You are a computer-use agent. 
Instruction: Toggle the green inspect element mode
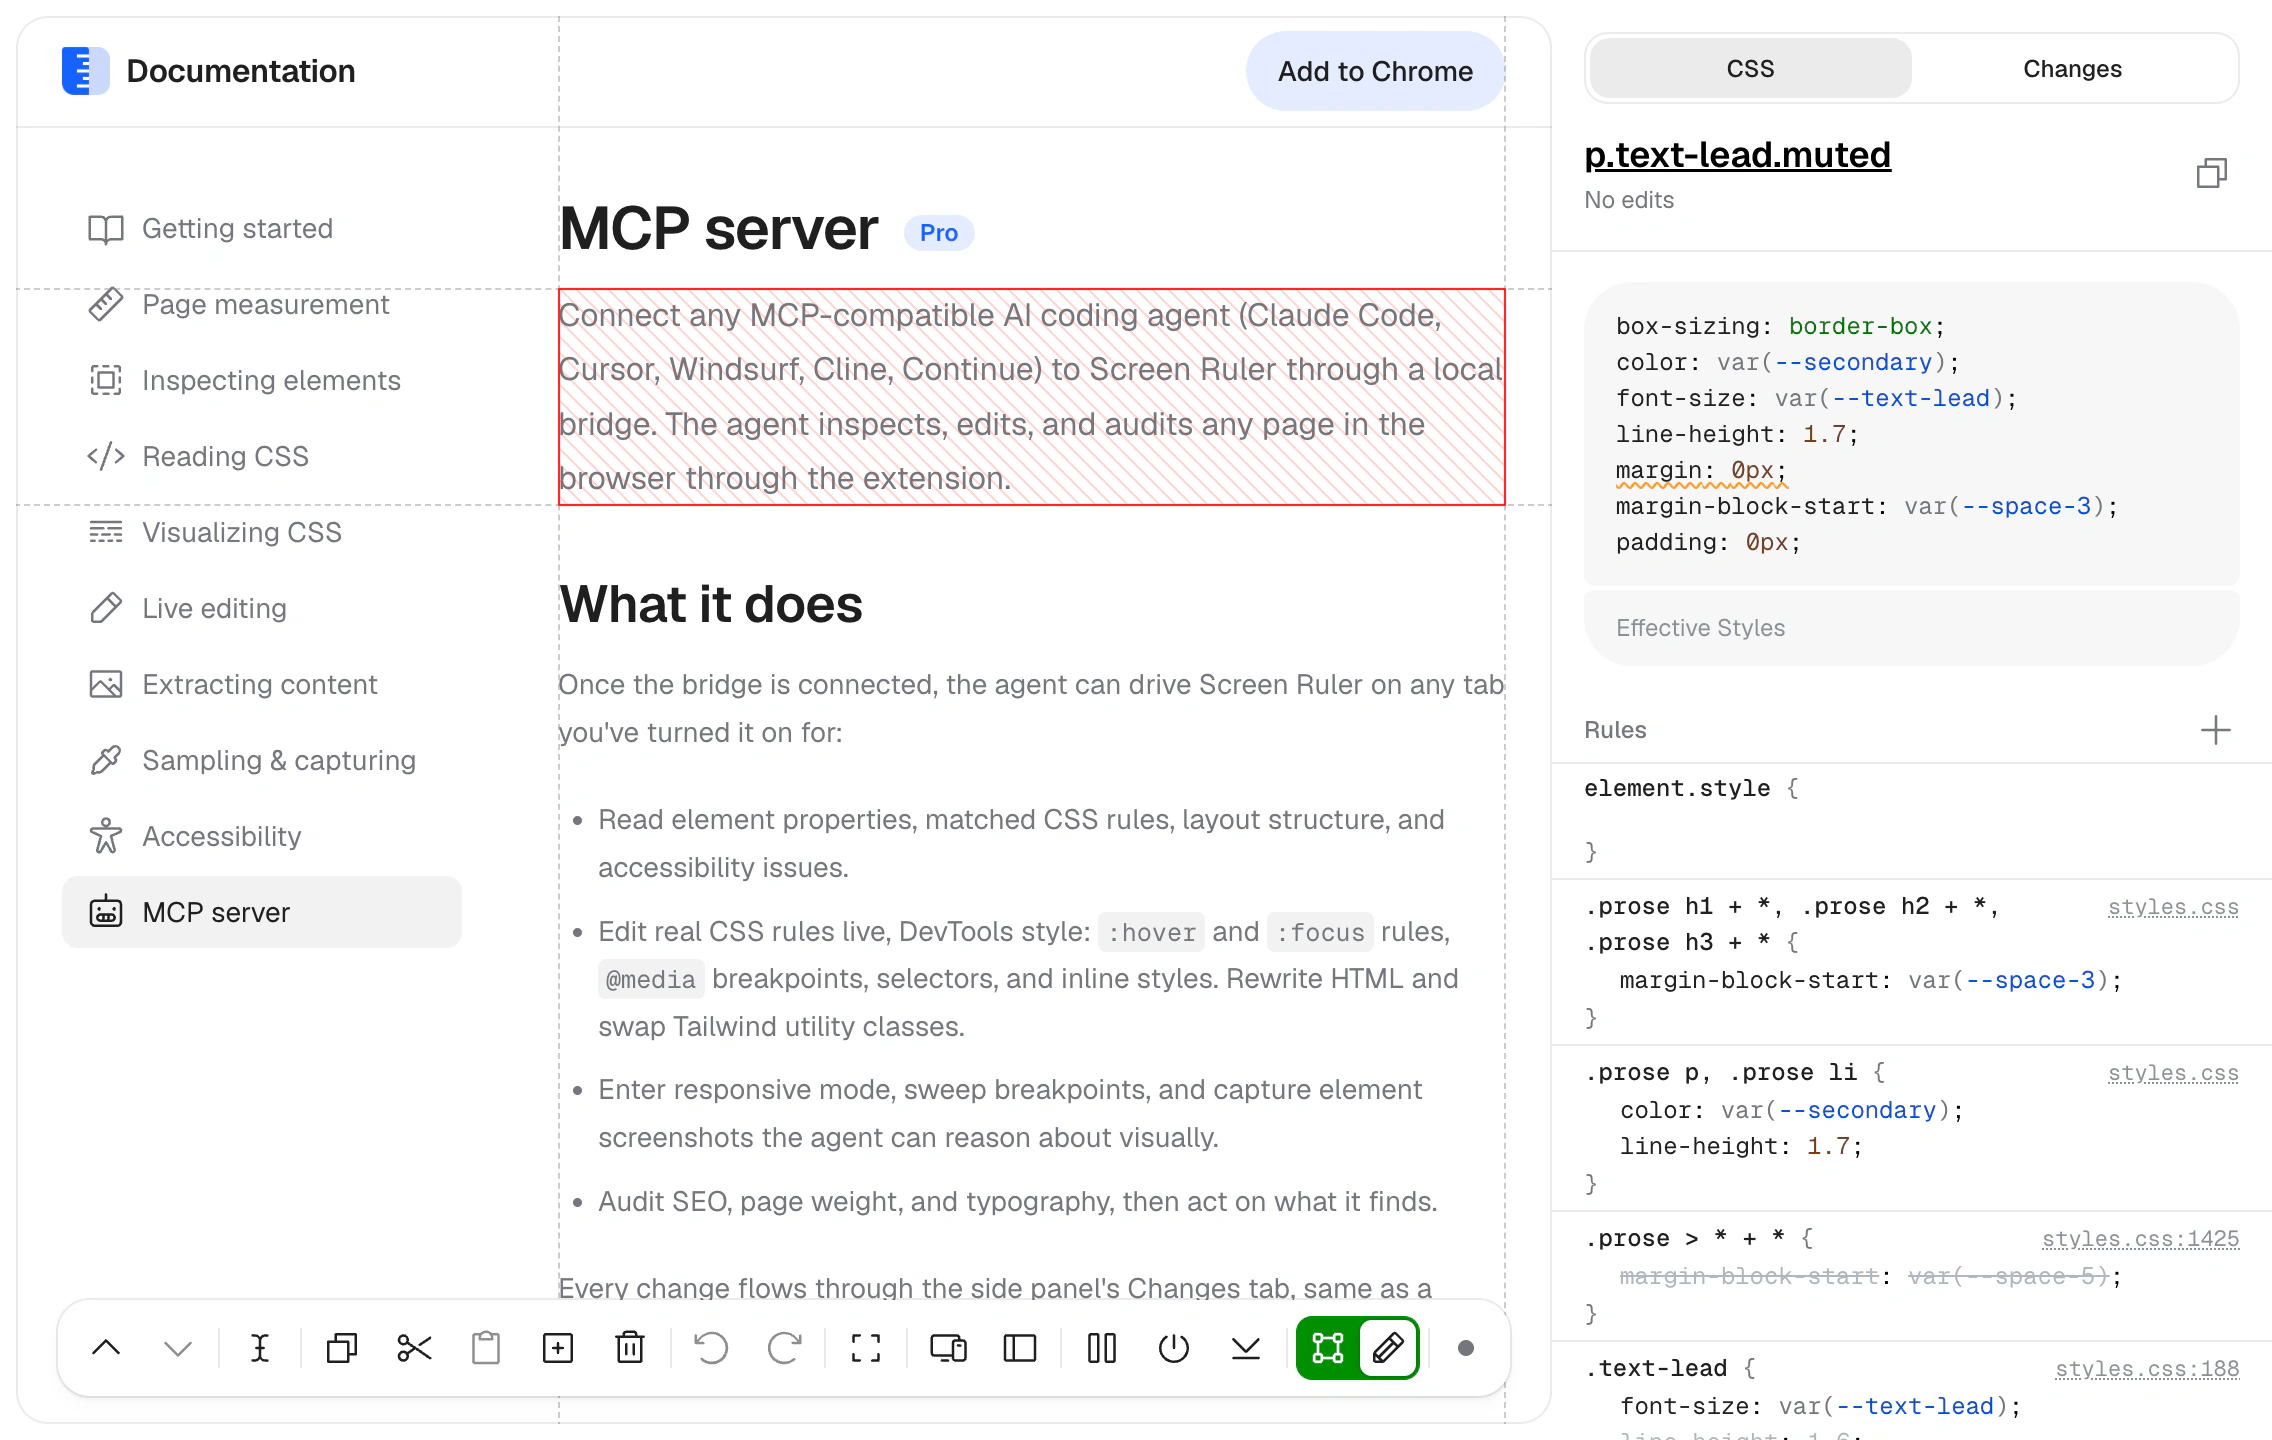coord(1328,1348)
